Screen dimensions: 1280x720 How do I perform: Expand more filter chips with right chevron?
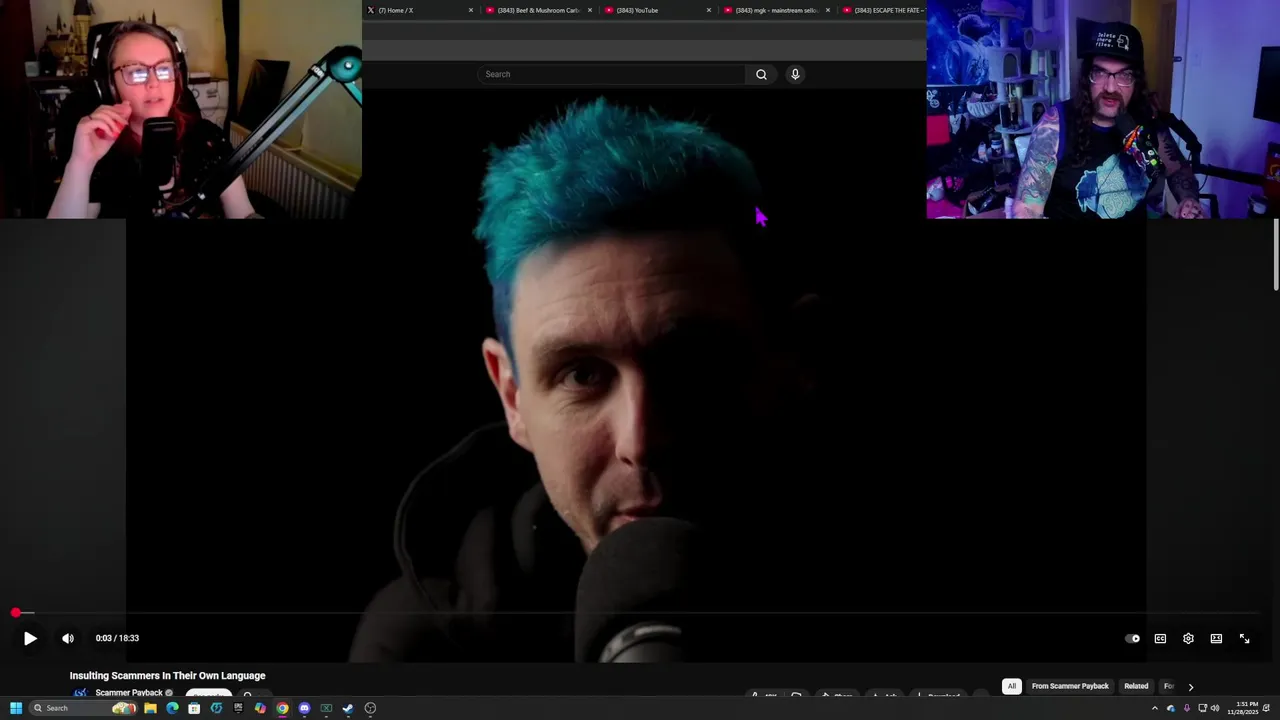[1190, 687]
